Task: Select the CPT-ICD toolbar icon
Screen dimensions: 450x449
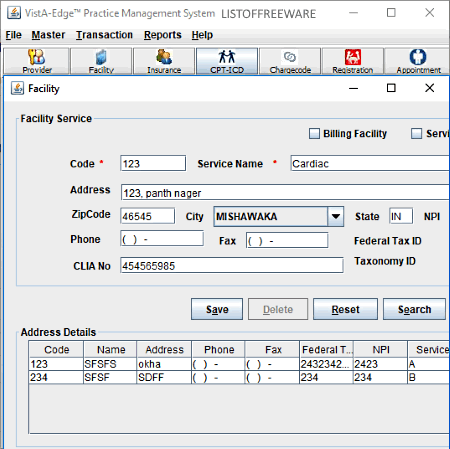Action: [x=227, y=61]
